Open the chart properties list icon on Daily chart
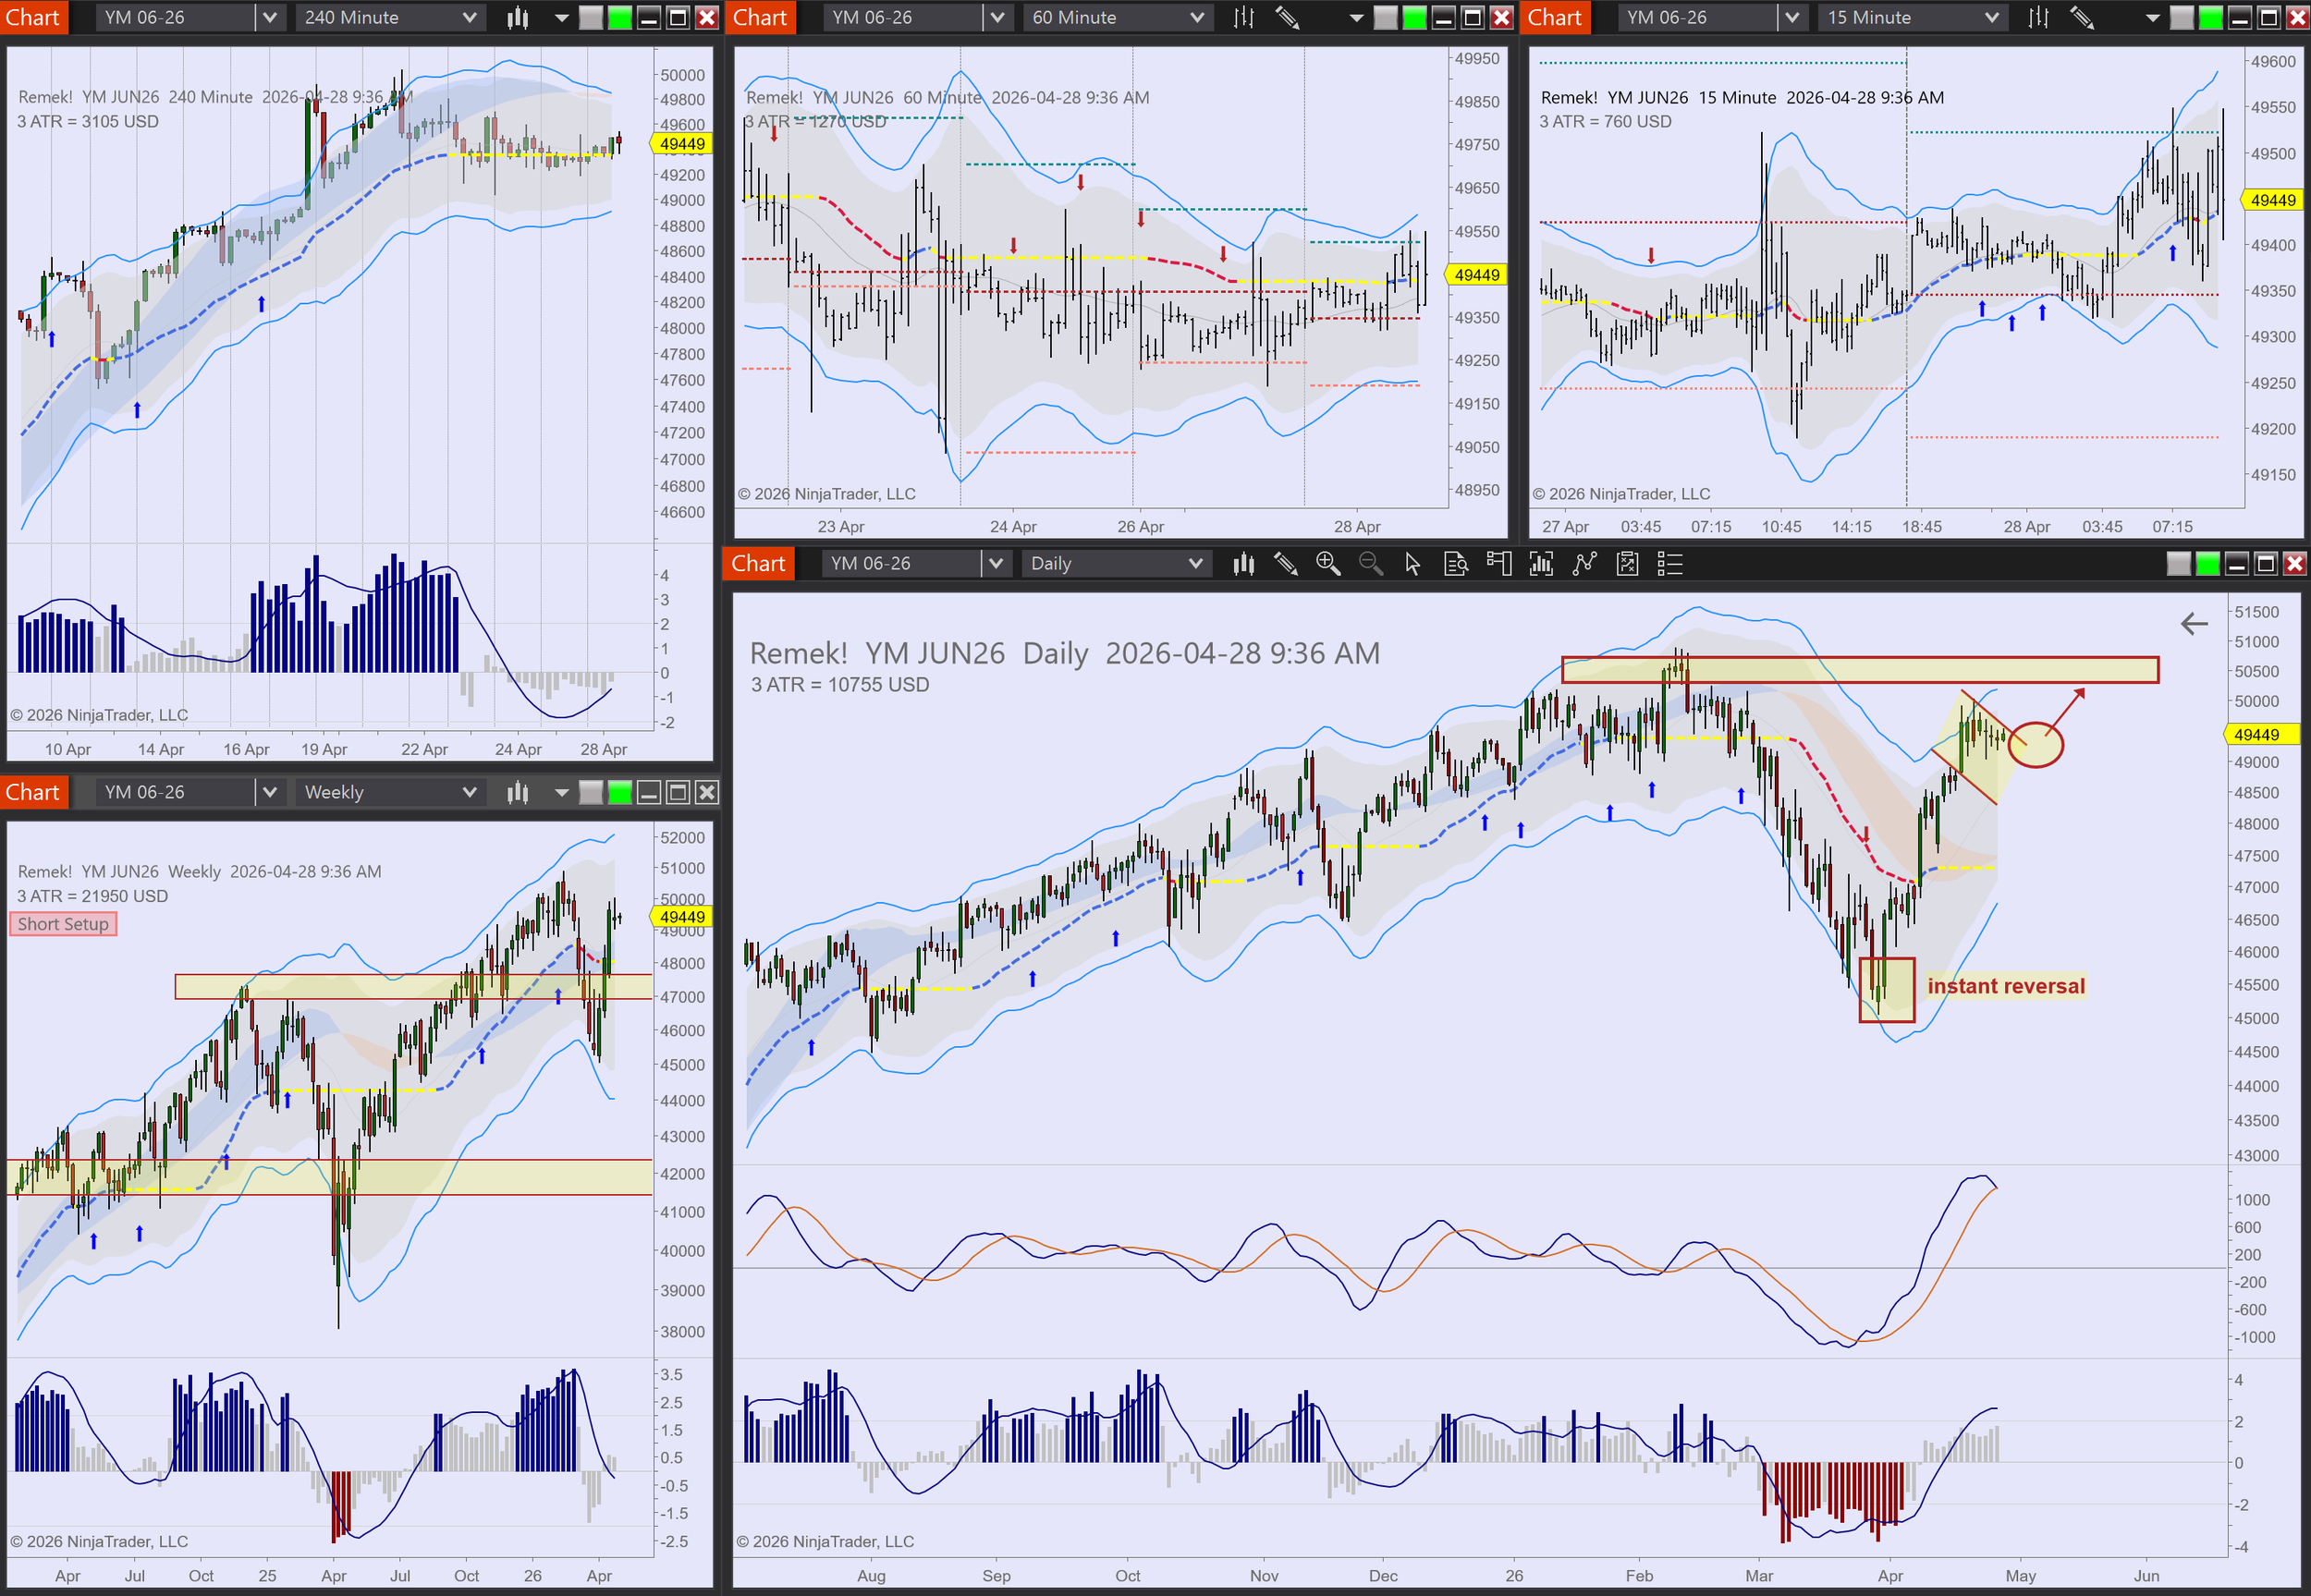2311x1596 pixels. tap(1669, 564)
